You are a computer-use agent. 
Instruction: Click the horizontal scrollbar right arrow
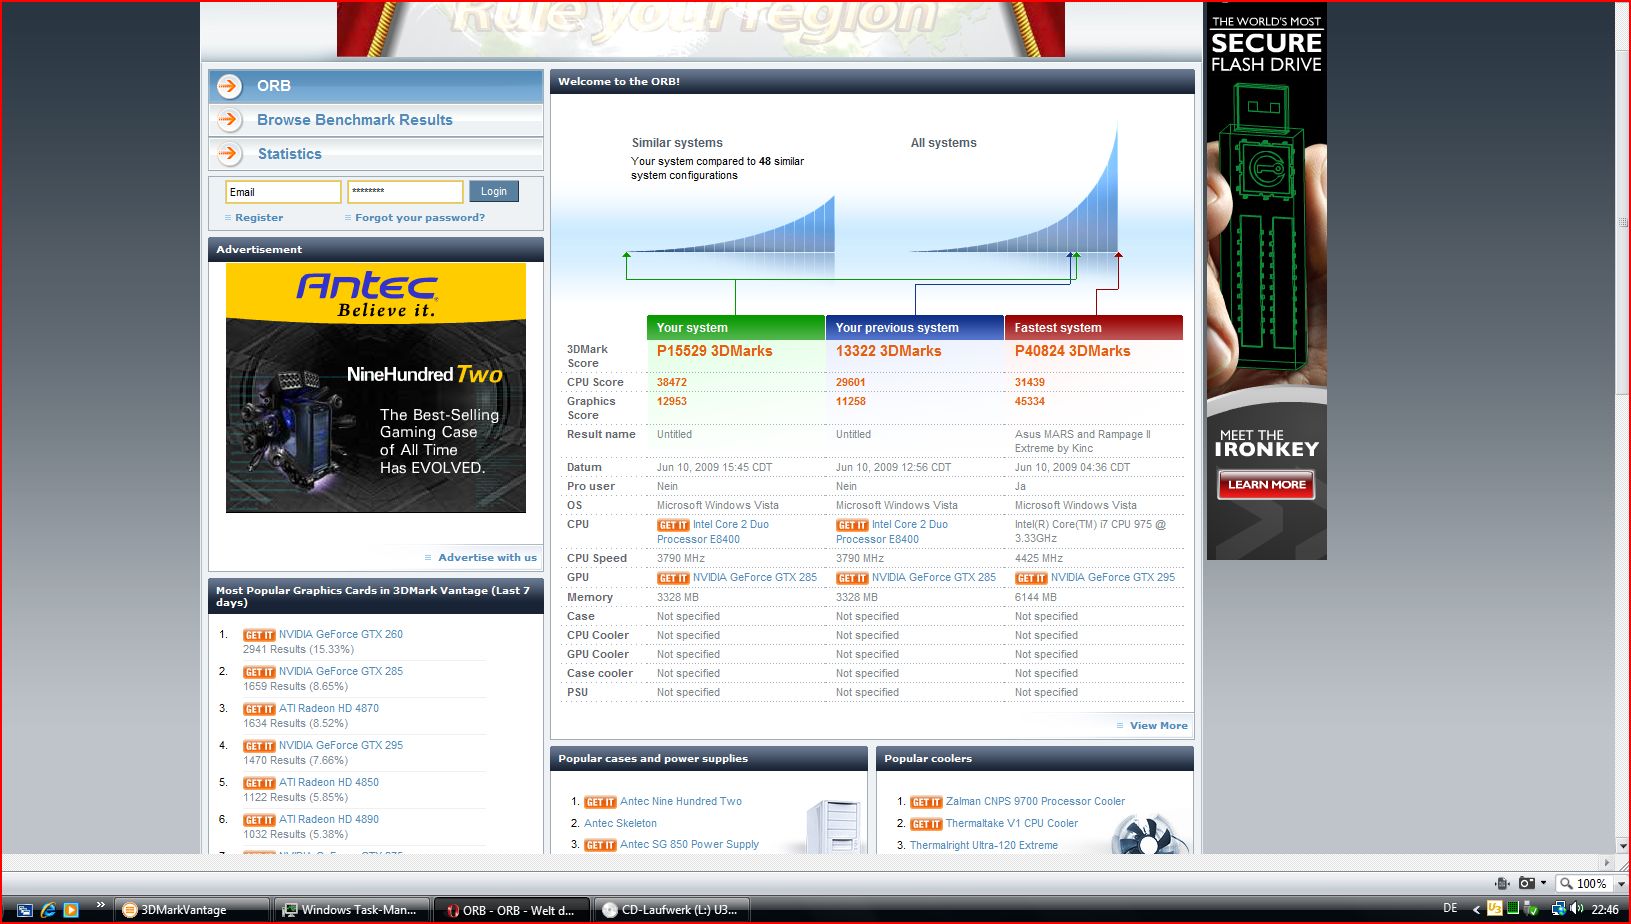[1607, 862]
